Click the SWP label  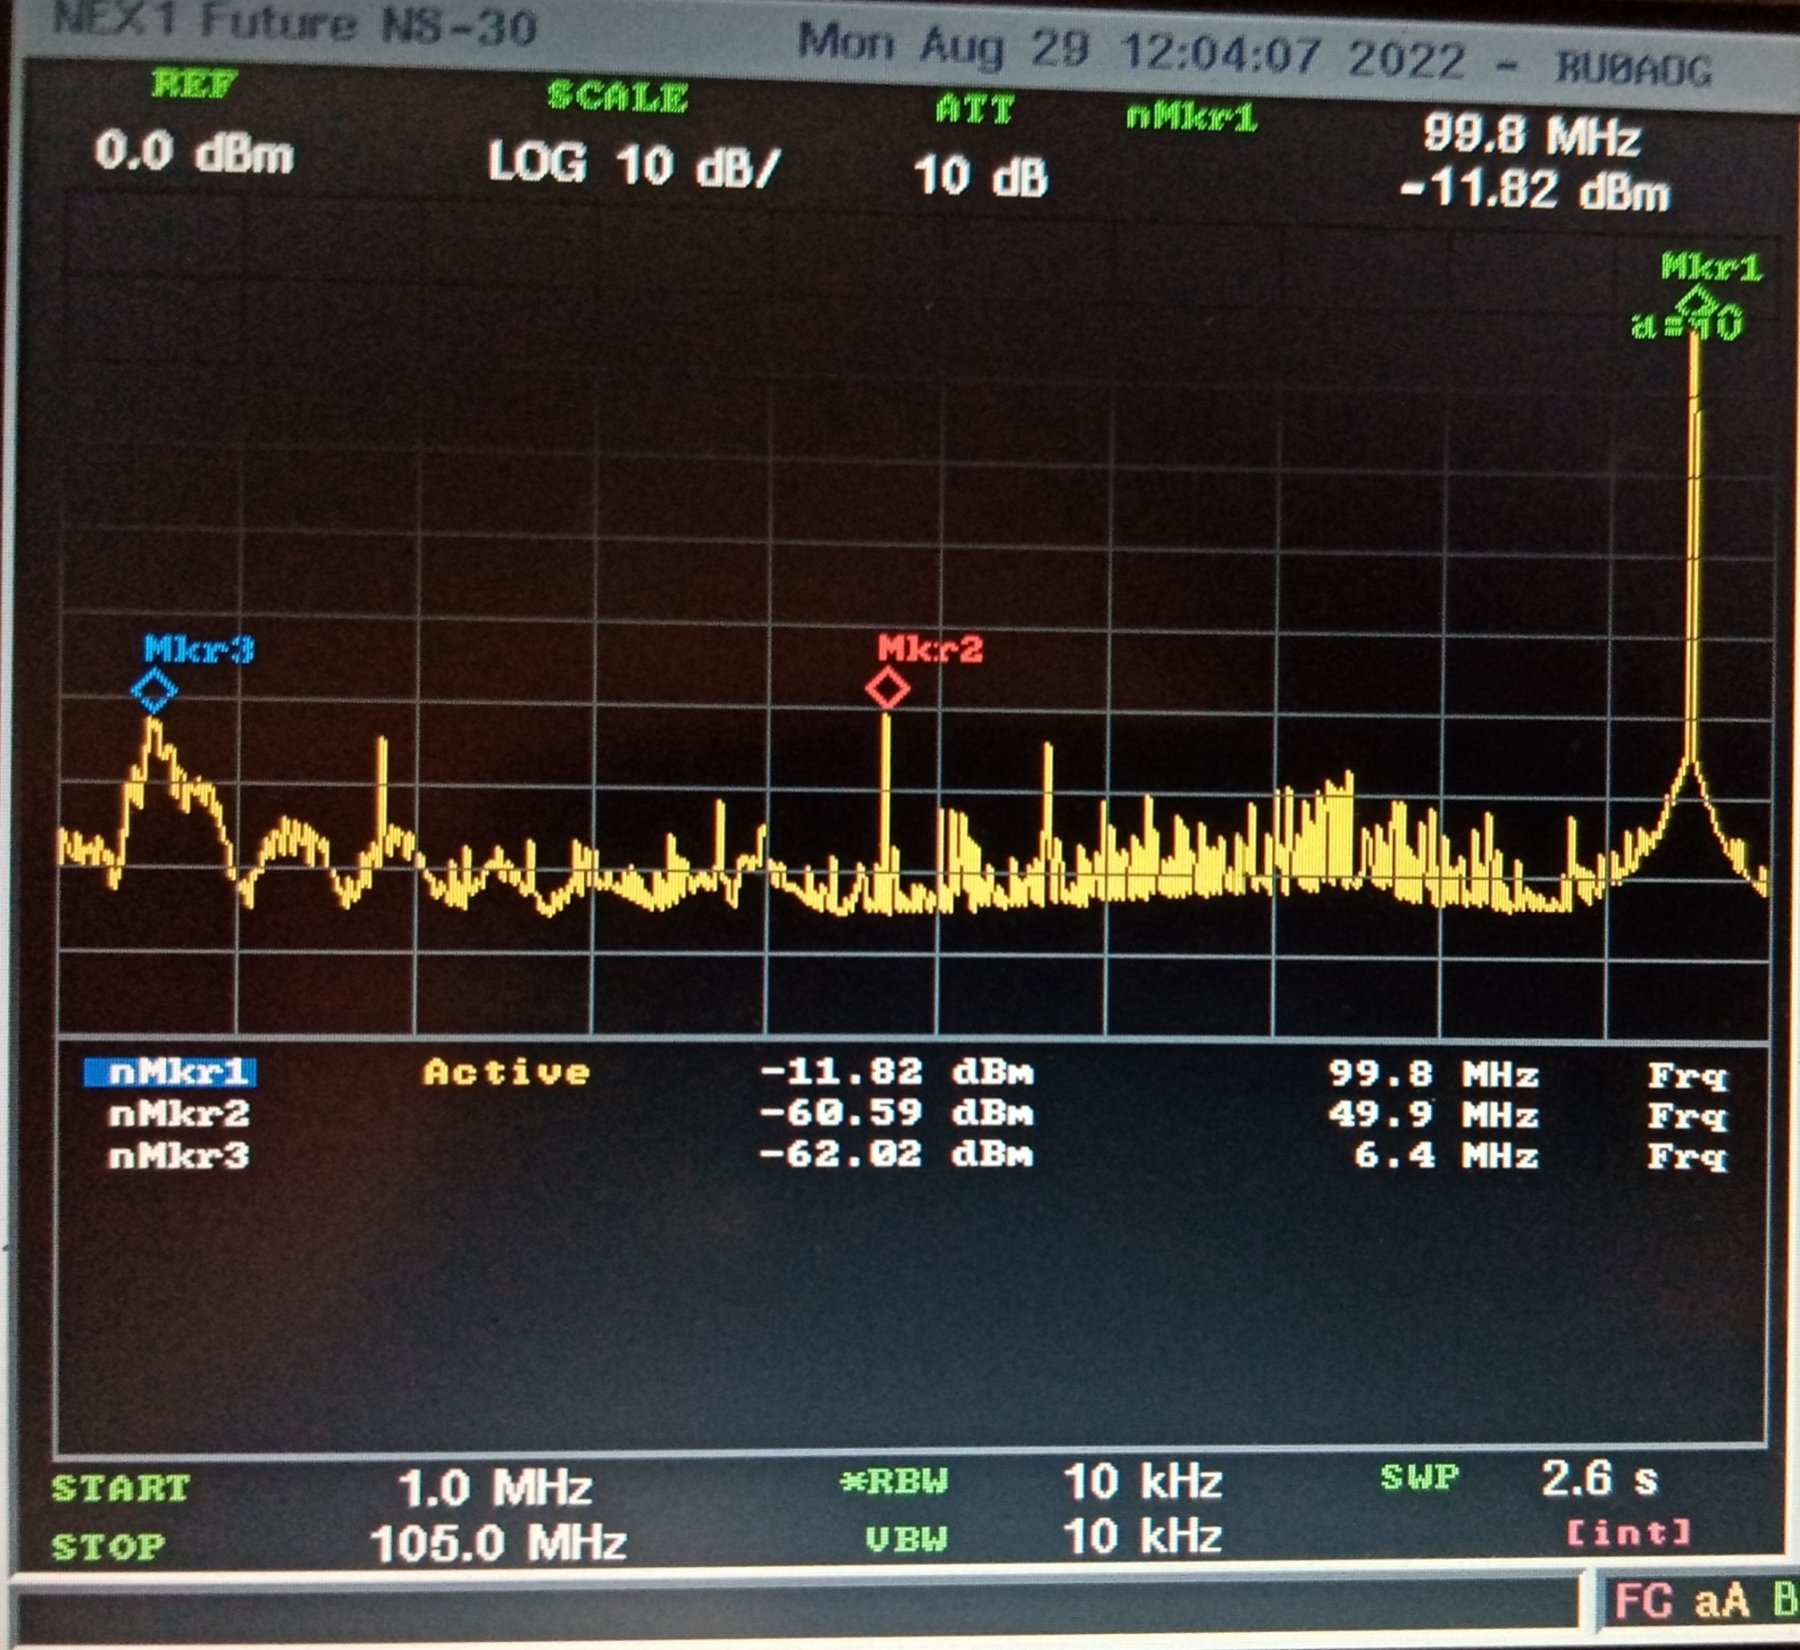pyautogui.click(x=1420, y=1477)
